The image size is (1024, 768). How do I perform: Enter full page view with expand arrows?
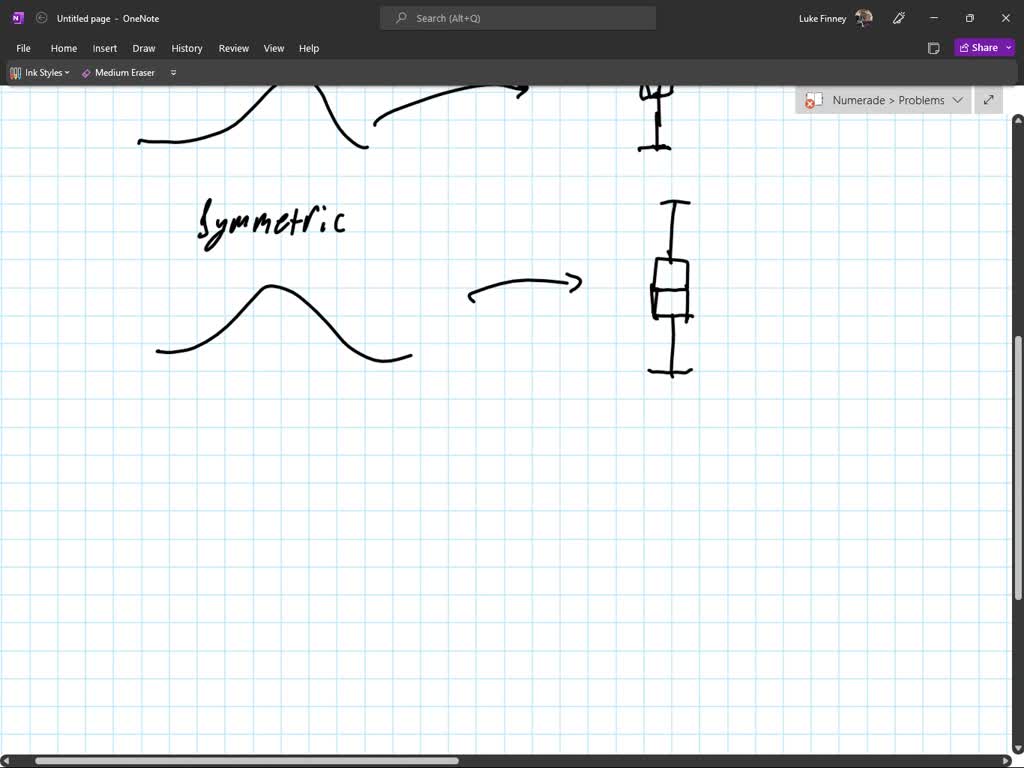coord(988,100)
